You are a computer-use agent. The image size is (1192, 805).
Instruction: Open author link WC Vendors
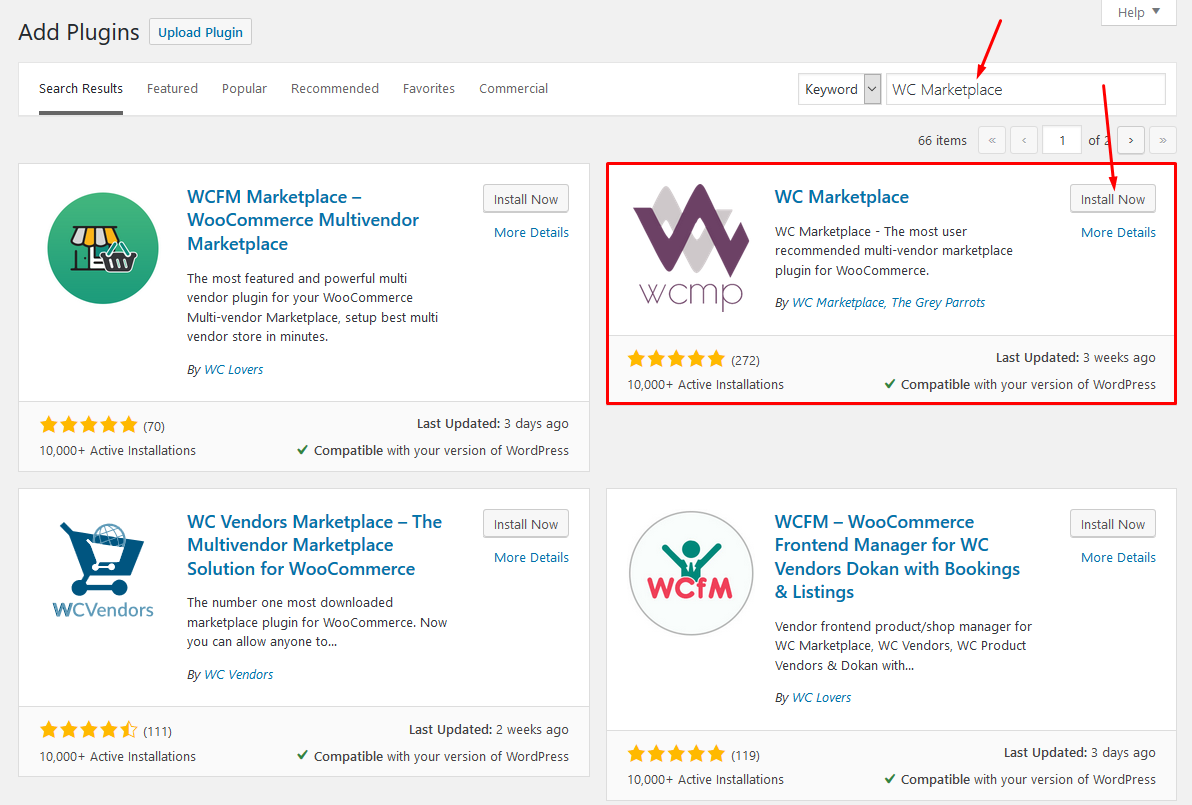(x=238, y=674)
